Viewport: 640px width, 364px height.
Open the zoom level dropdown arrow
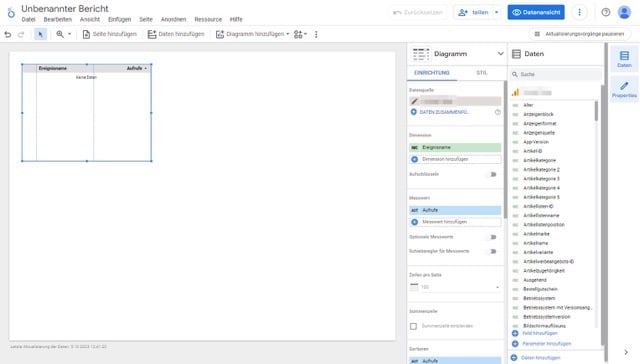pyautogui.click(x=69, y=34)
